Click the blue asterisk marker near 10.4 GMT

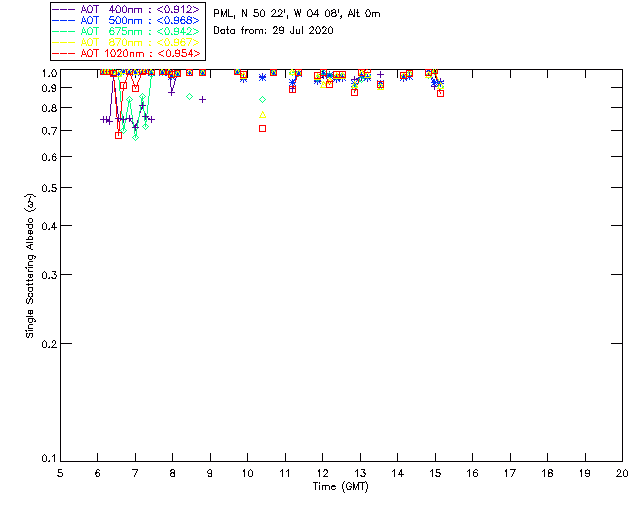click(x=262, y=77)
